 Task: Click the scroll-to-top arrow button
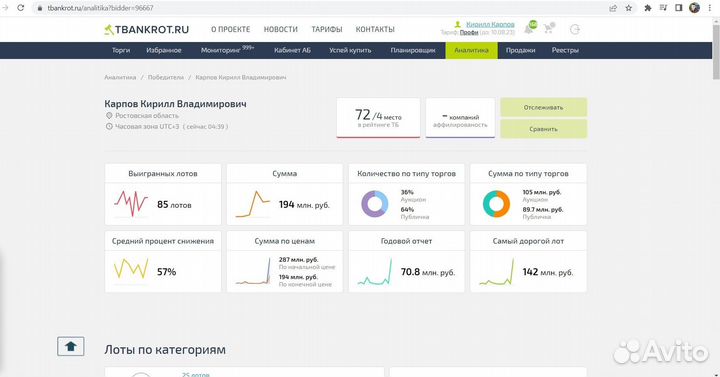71,346
